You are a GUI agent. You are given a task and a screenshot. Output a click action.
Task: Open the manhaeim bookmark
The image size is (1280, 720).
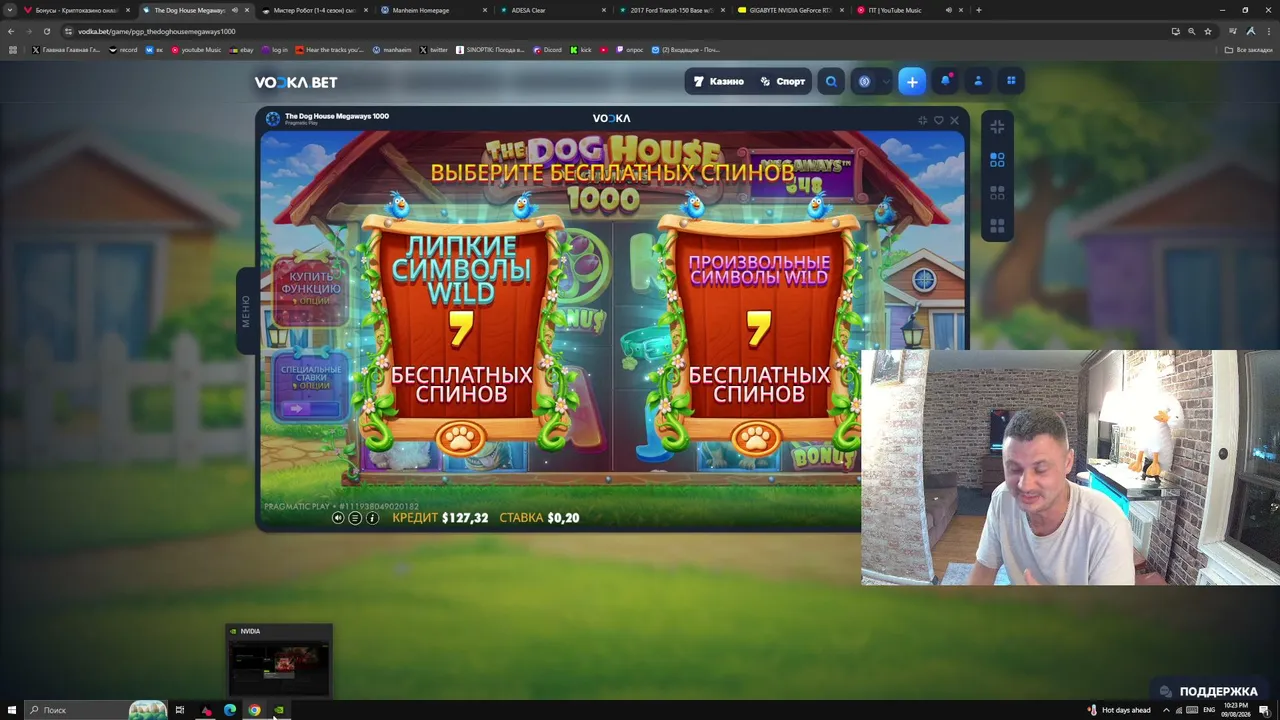click(x=392, y=50)
